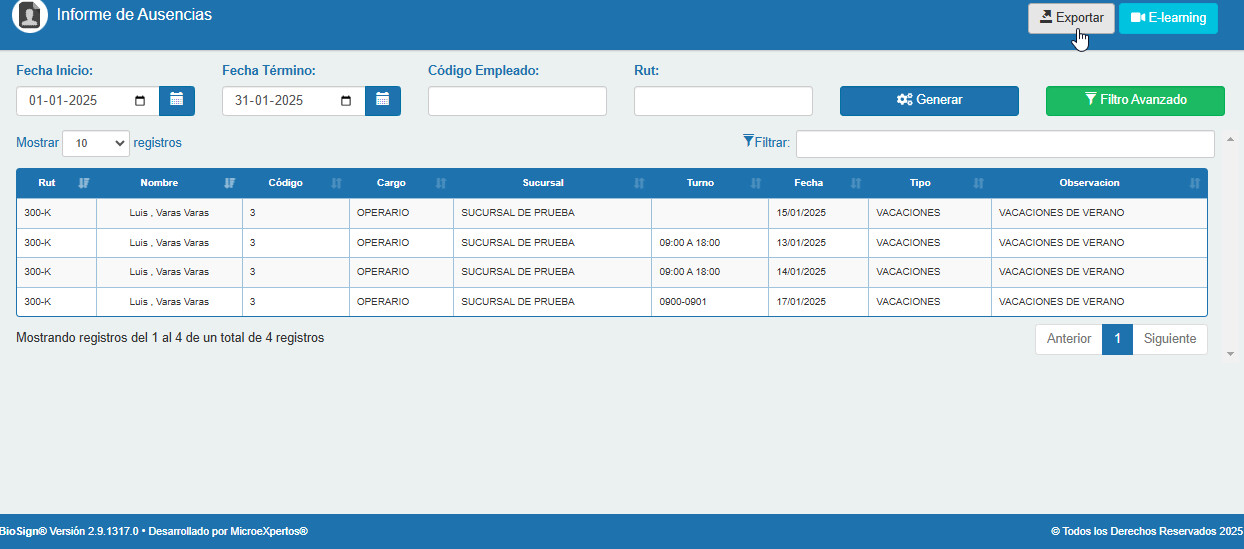Screen dimensions: 1244x549
Task: Sort table by Sucursal column
Action: coord(552,183)
